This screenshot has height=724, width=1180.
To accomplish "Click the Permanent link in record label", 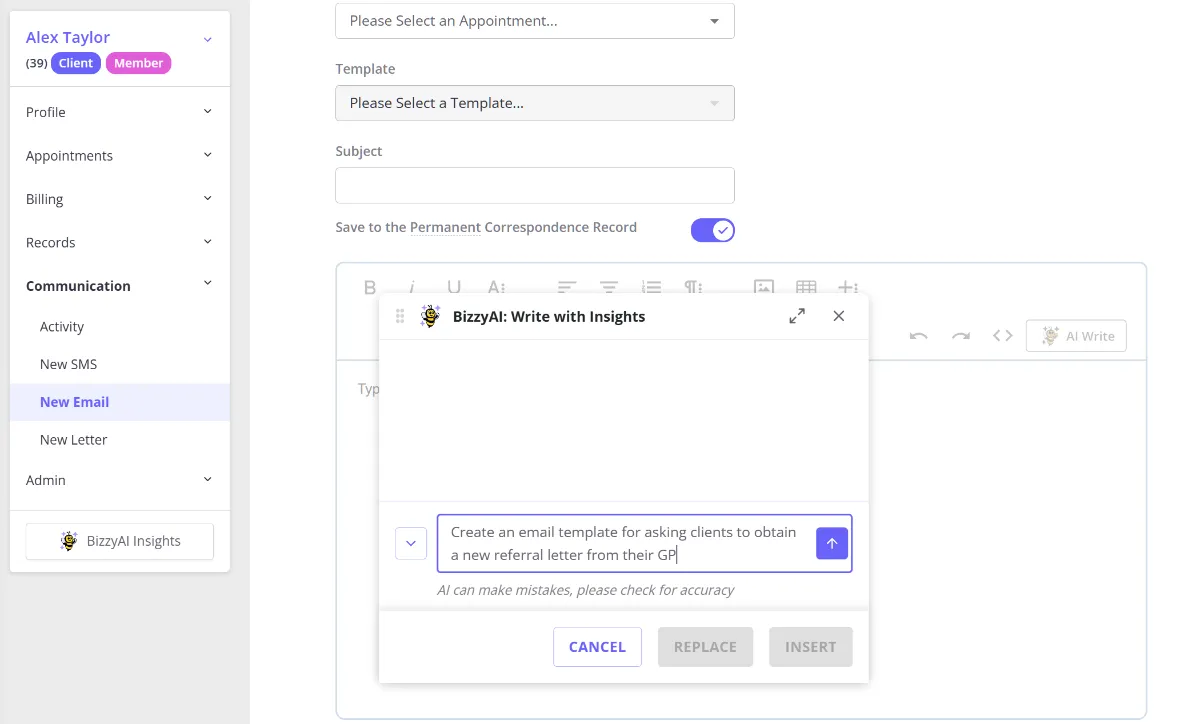I will point(445,227).
